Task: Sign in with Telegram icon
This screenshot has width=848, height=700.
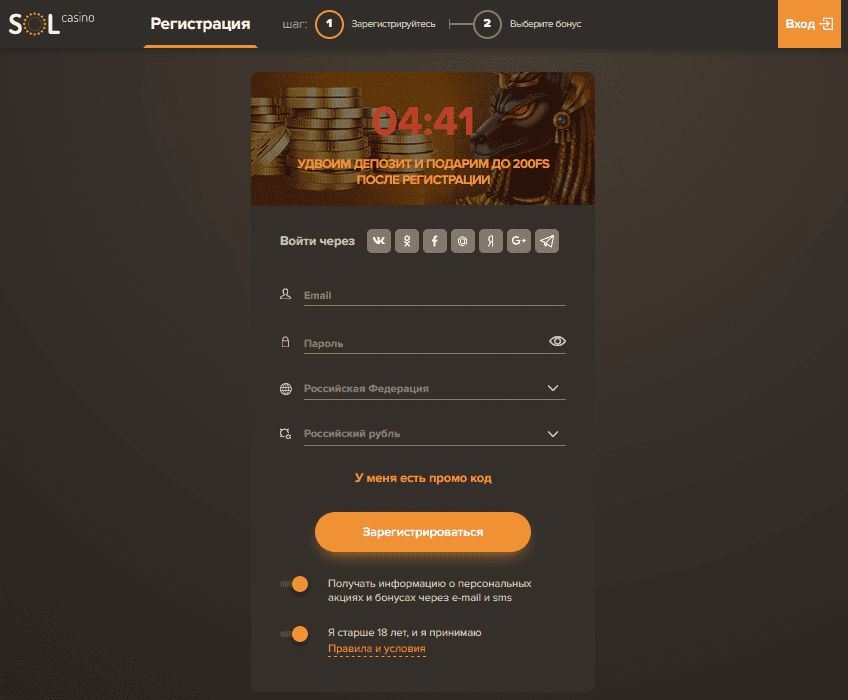Action: pyautogui.click(x=547, y=241)
